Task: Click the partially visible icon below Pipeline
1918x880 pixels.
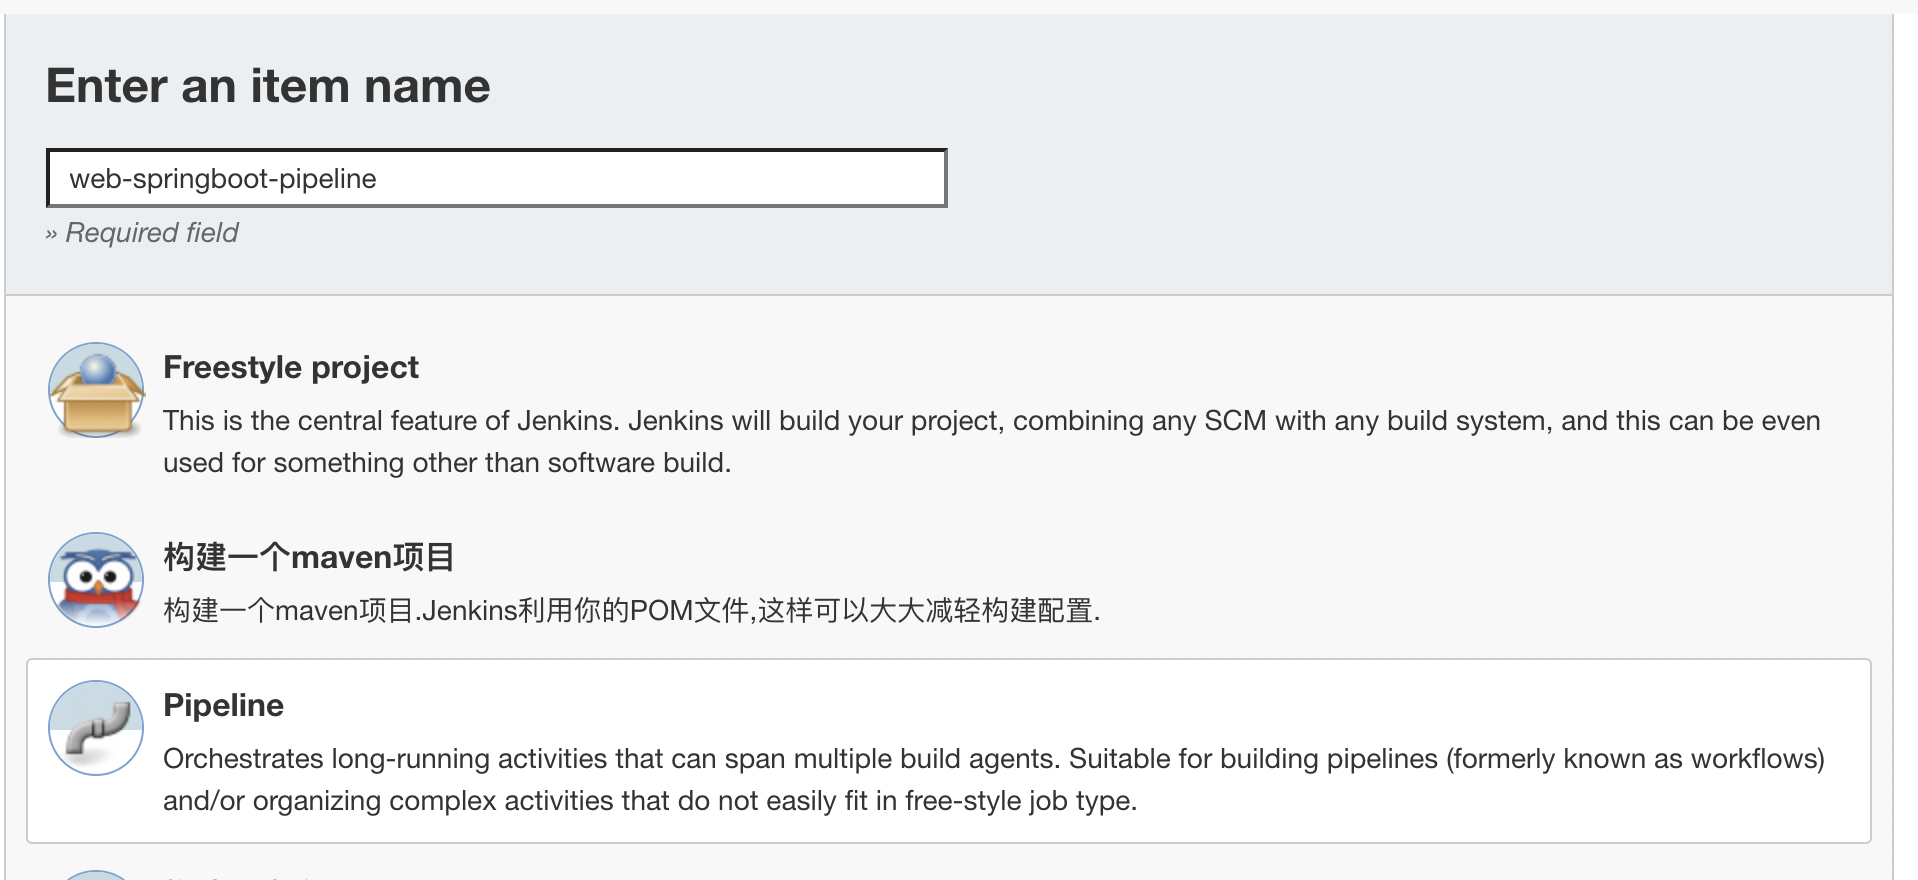Action: (96, 875)
